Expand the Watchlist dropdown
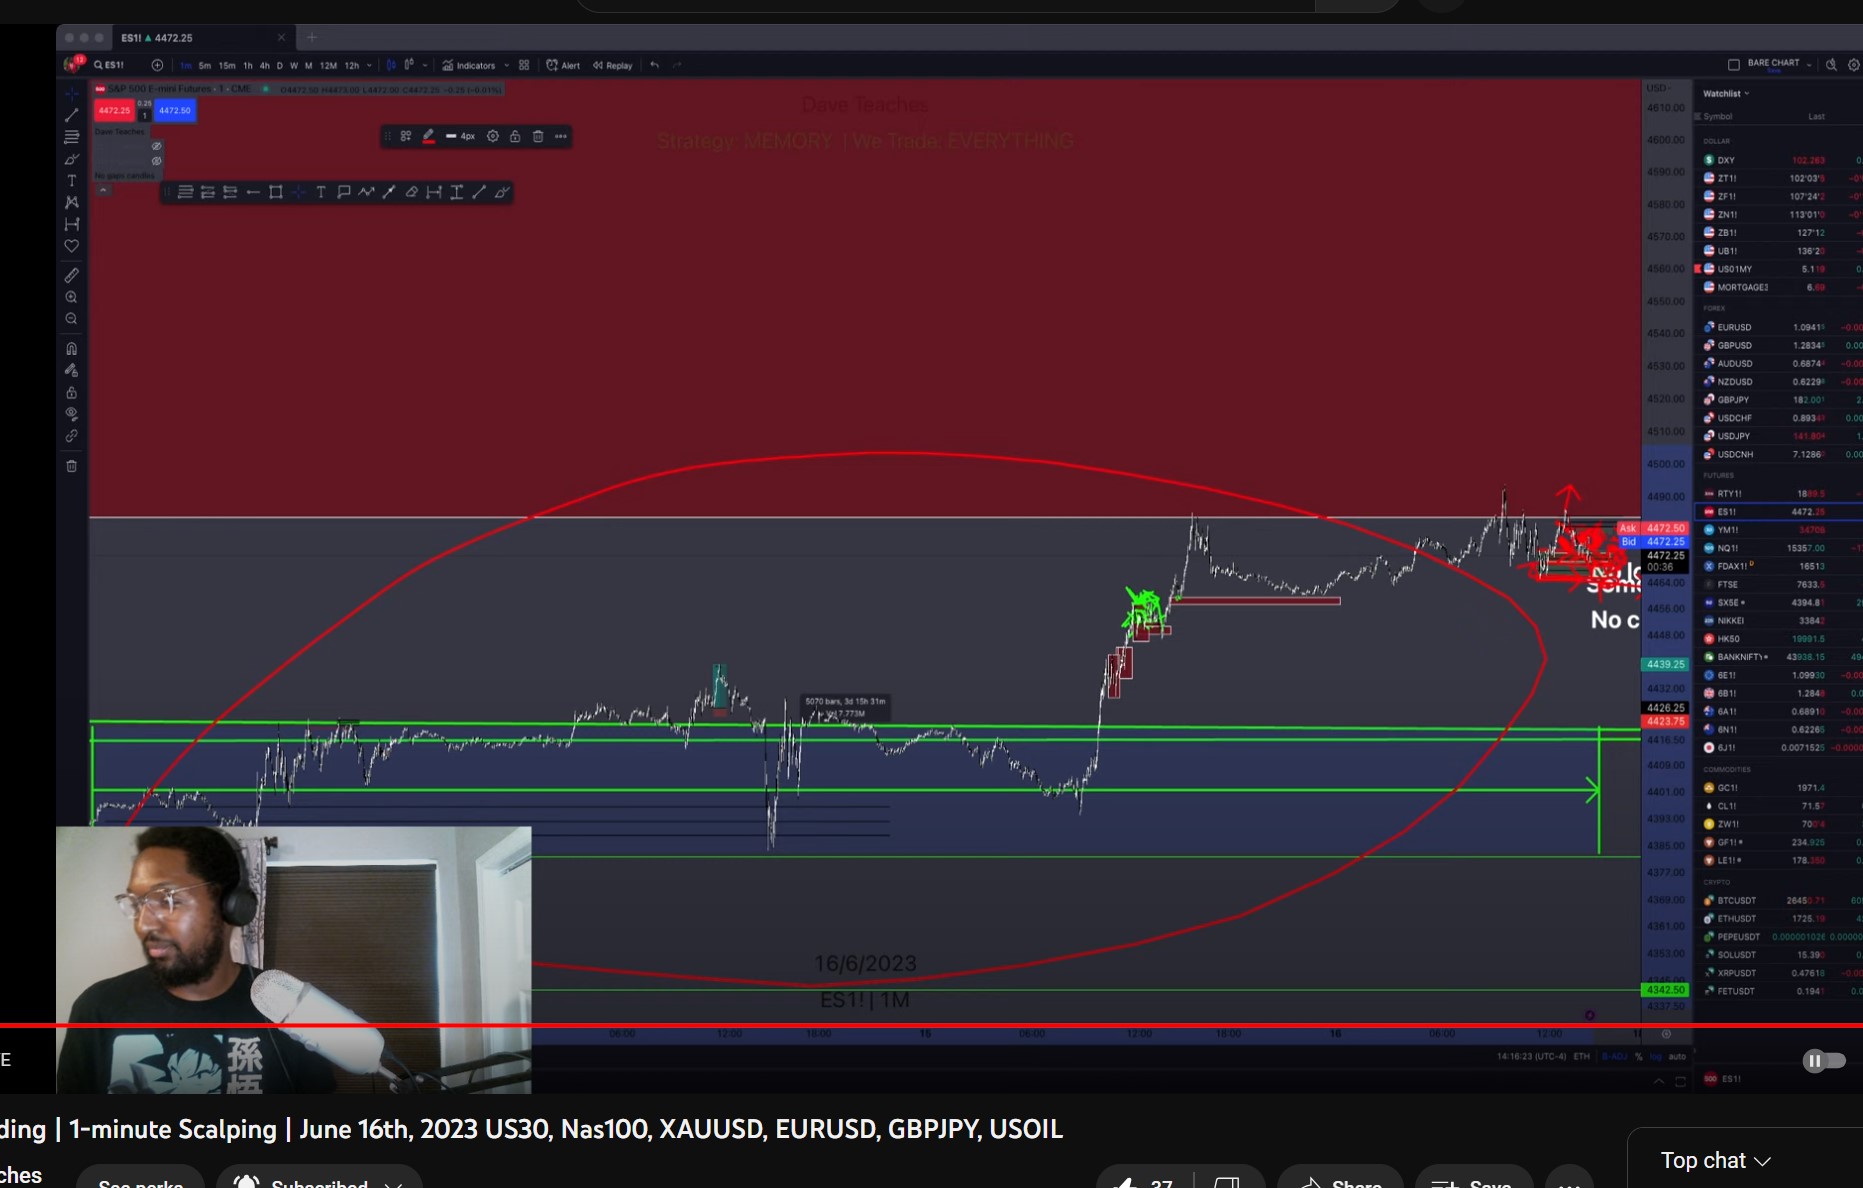This screenshot has width=1863, height=1188. click(x=1726, y=93)
